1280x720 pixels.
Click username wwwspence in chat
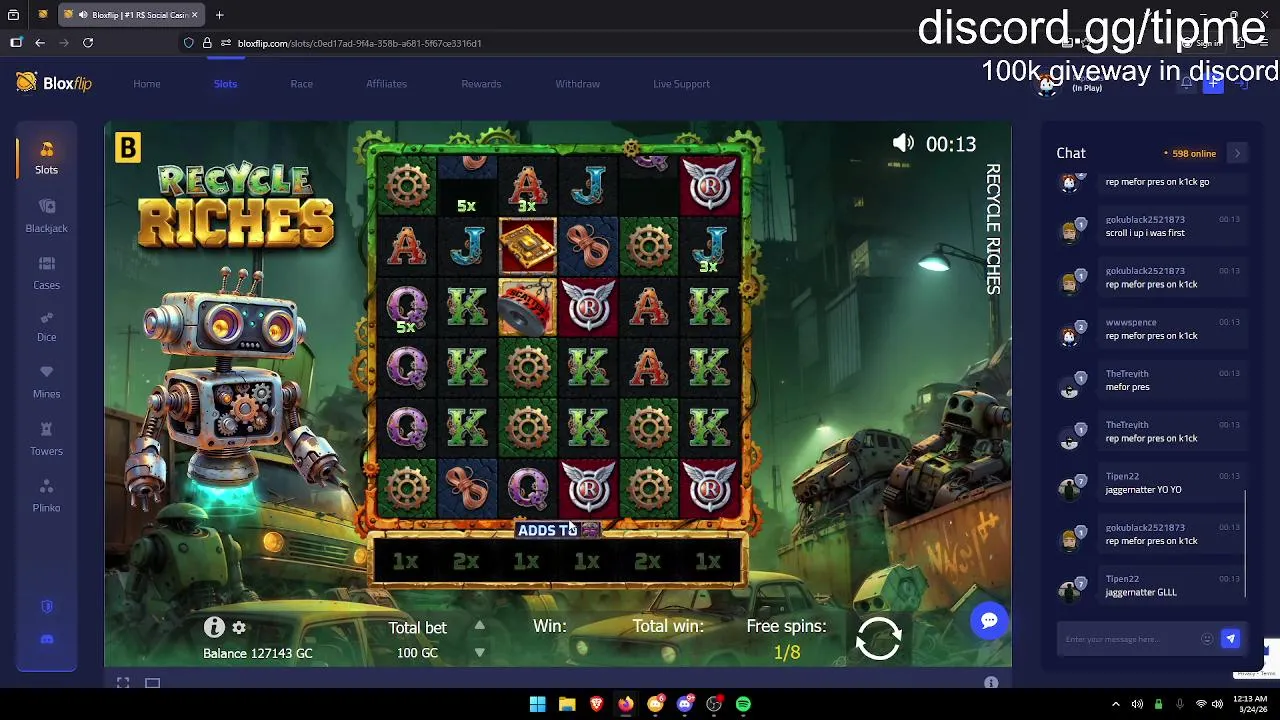(1131, 322)
